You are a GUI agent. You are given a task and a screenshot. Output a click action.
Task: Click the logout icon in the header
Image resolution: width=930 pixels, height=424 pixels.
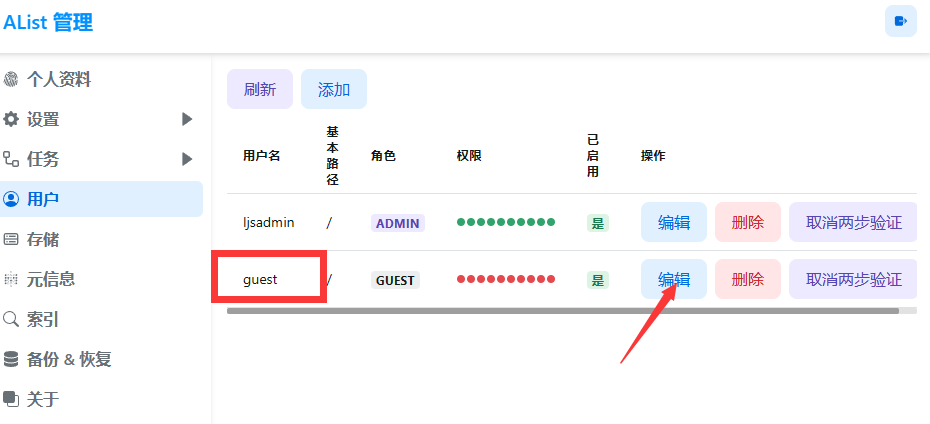[x=901, y=21]
